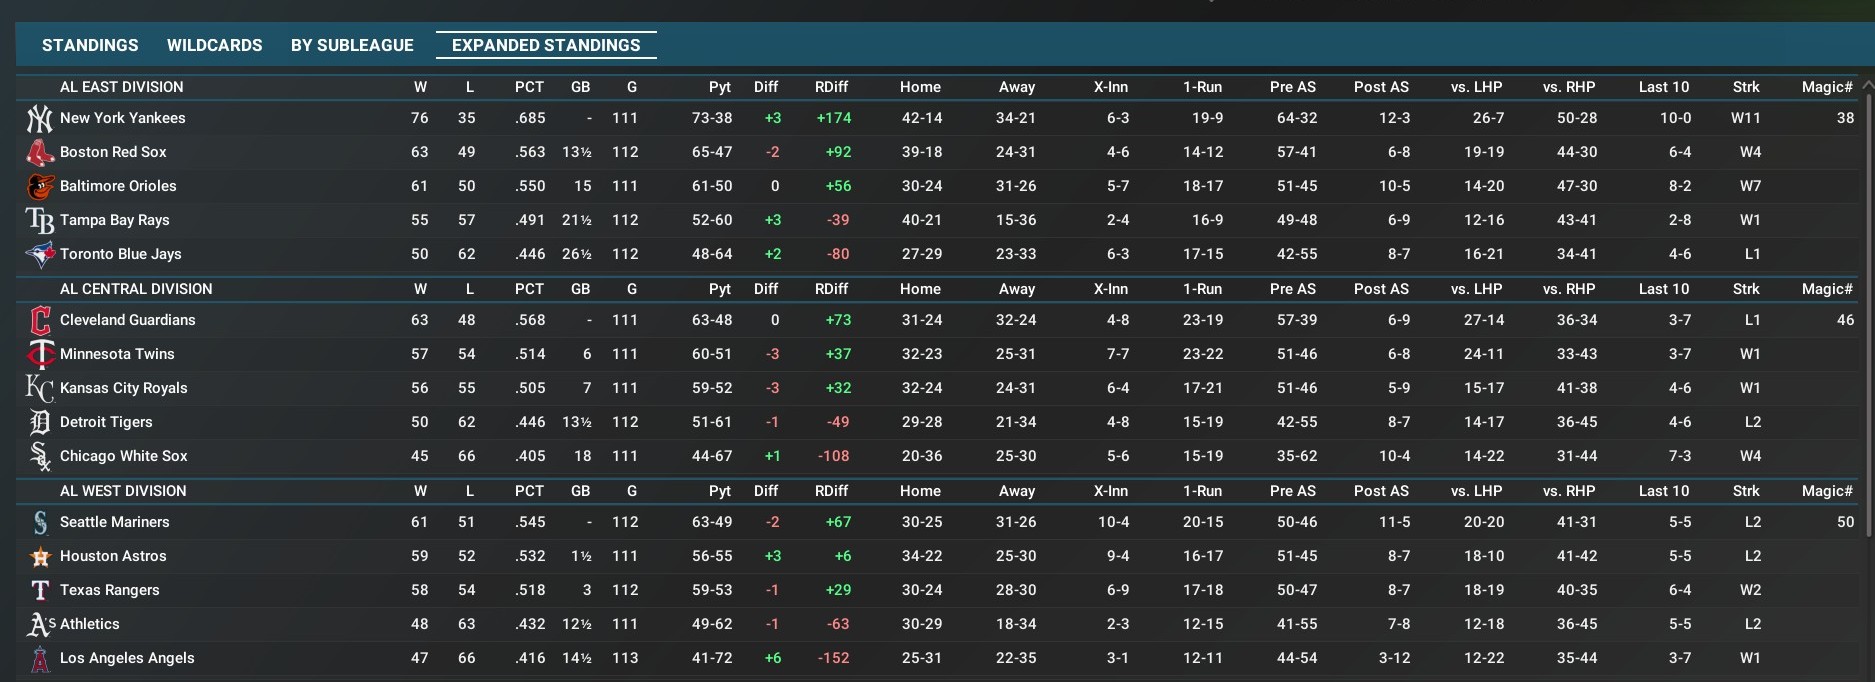Click the Chicago White Sox team name
The image size is (1875, 682).
click(123, 456)
